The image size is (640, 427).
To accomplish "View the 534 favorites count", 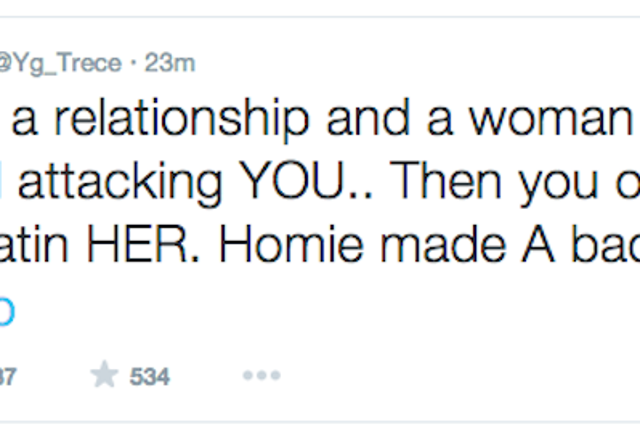I will point(149,376).
